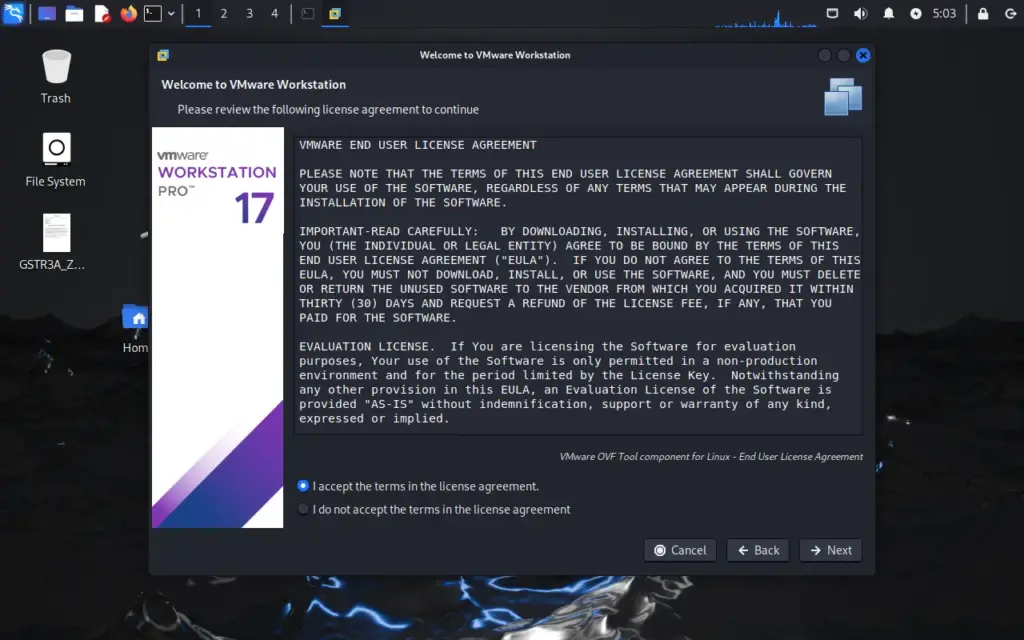Screen dimensions: 1024x640
Task: Open the notifications bell icon
Action: (x=888, y=14)
